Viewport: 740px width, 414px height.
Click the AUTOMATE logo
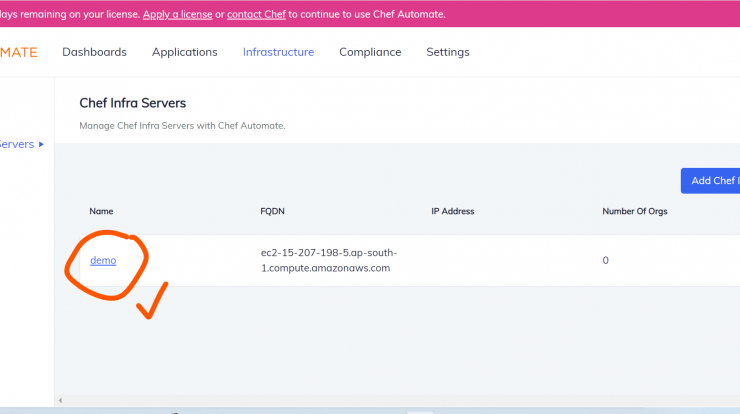pos(19,52)
